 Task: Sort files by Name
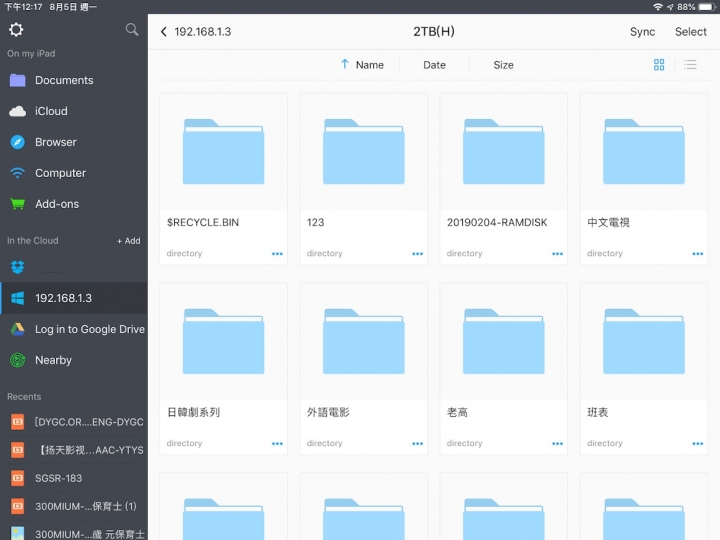coord(370,65)
